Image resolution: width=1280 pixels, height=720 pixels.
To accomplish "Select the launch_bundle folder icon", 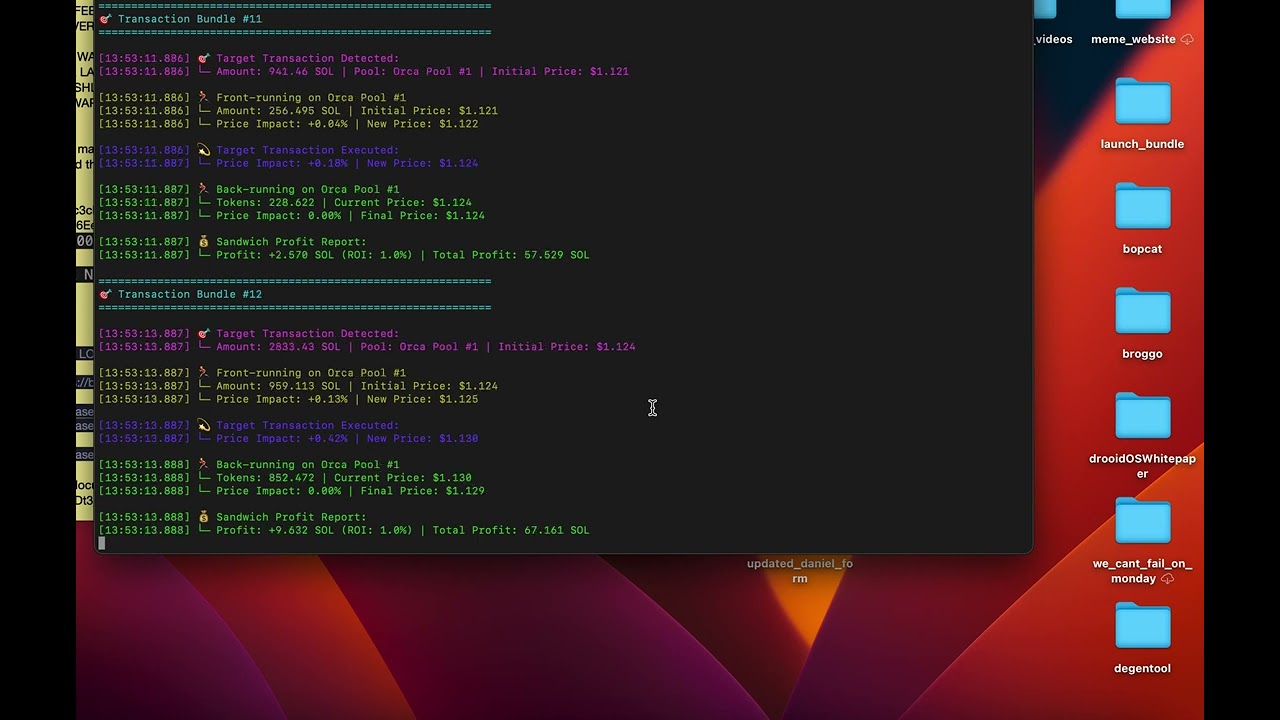I will 1142,101.
